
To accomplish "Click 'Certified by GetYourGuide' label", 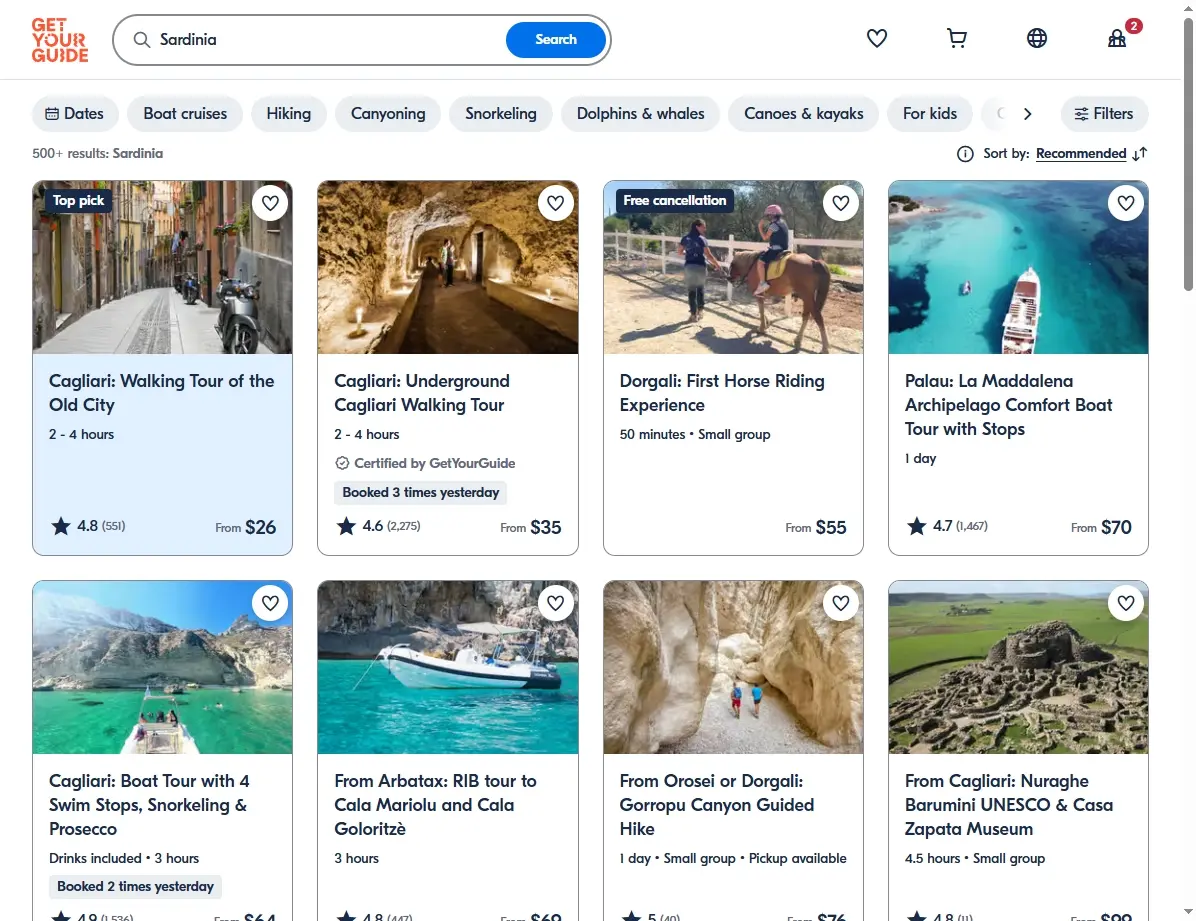I will pyautogui.click(x=425, y=463).
